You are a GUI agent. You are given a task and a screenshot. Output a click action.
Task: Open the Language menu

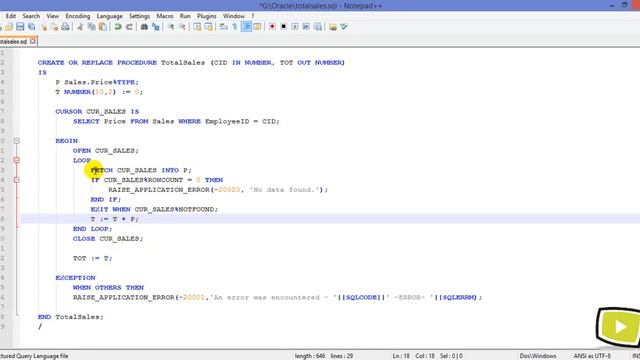pyautogui.click(x=109, y=16)
